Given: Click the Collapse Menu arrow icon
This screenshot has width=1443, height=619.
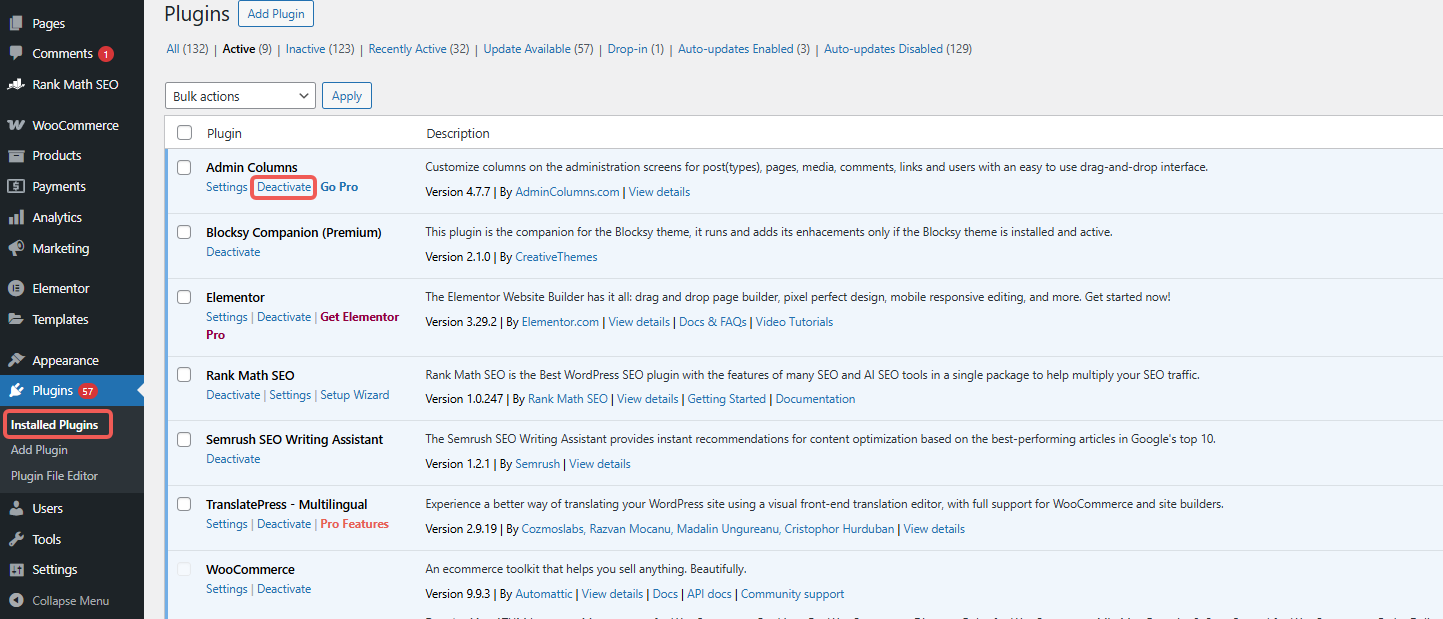Looking at the screenshot, I should pyautogui.click(x=15, y=601).
